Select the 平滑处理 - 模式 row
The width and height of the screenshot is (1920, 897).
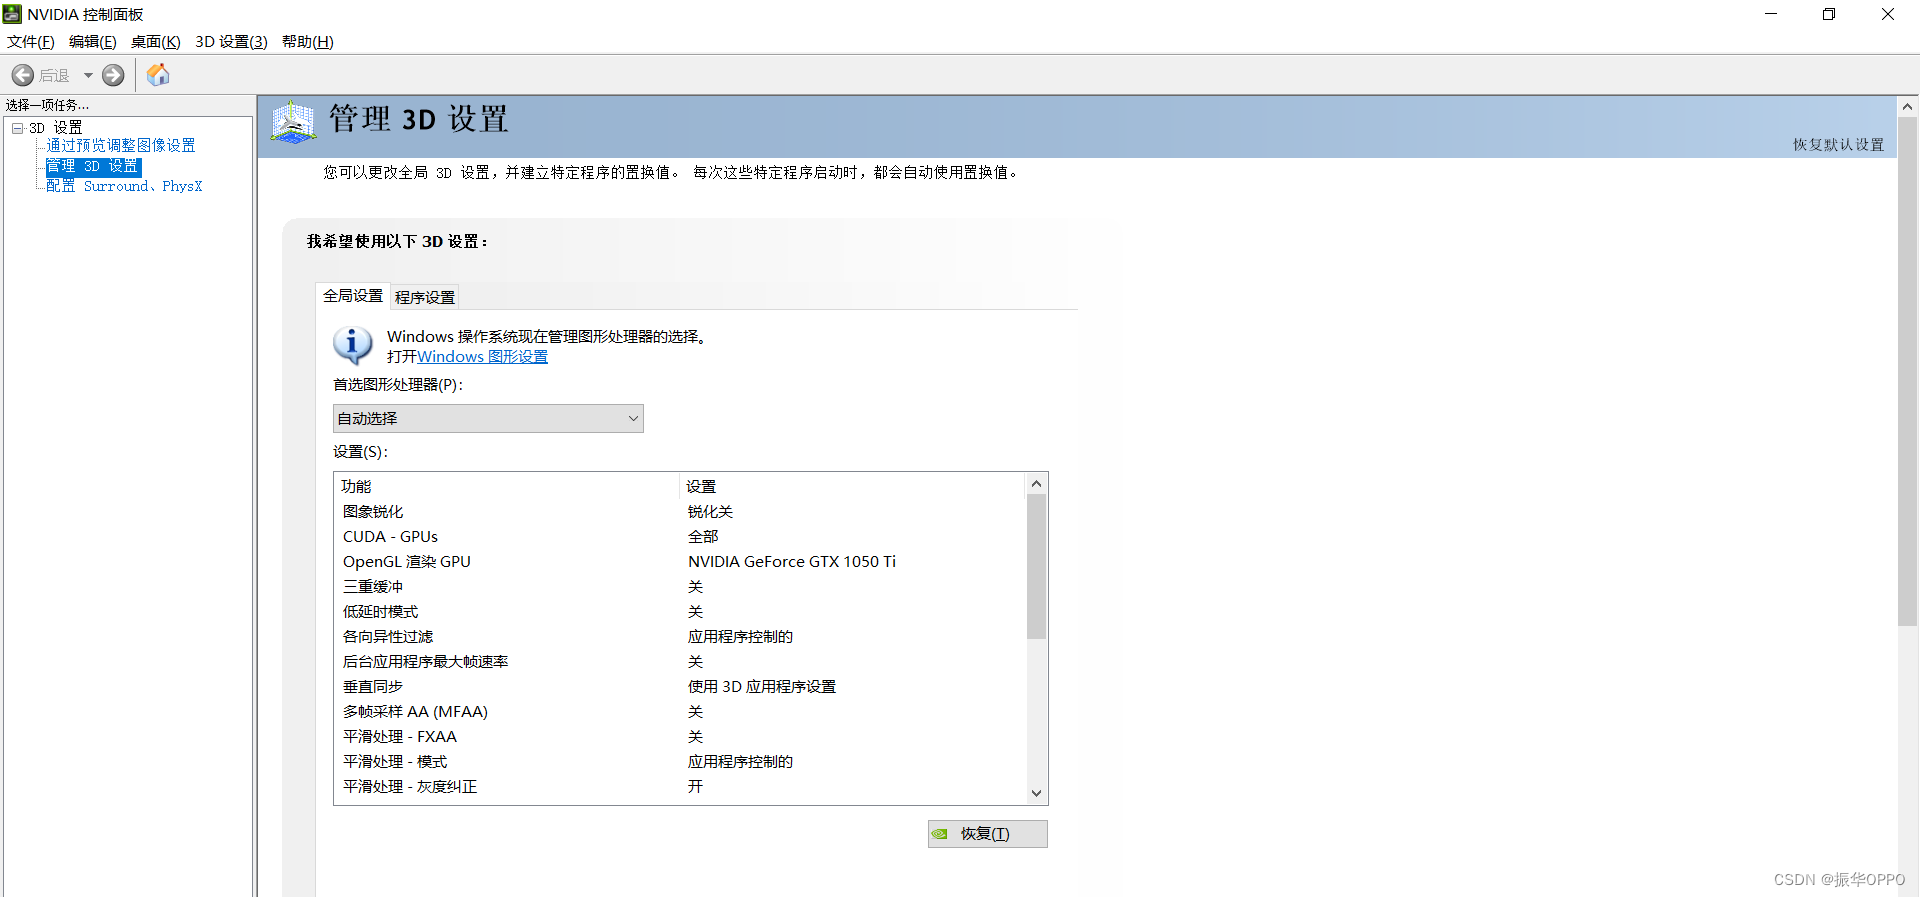click(x=680, y=762)
